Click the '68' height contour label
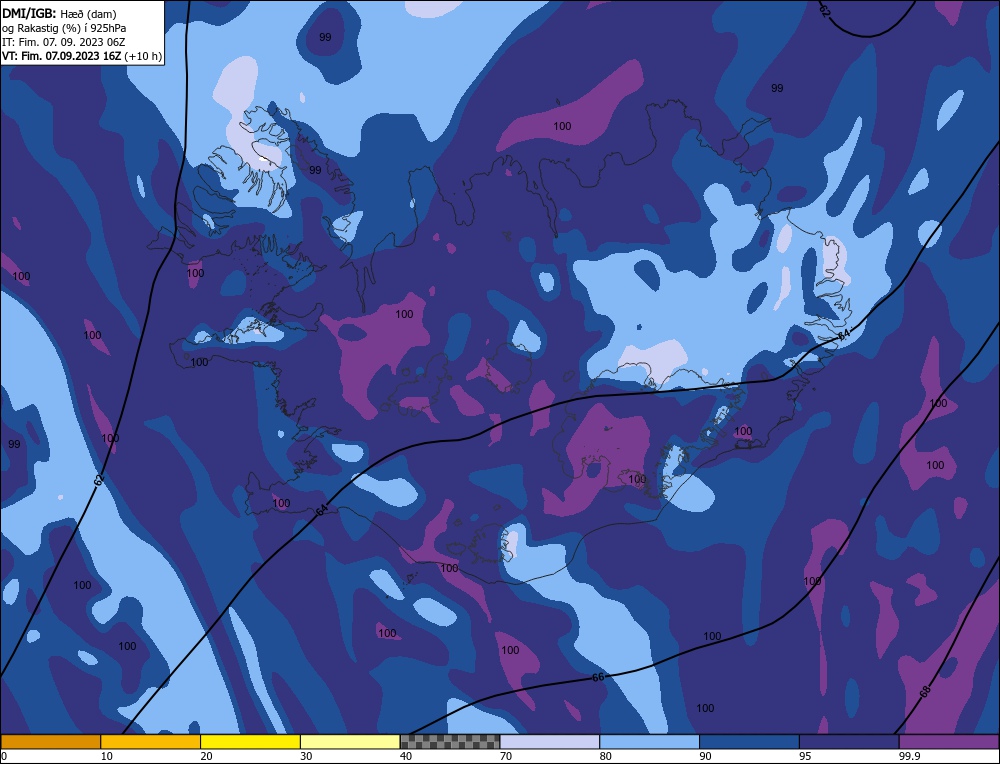The width and height of the screenshot is (1000, 764). (x=925, y=691)
